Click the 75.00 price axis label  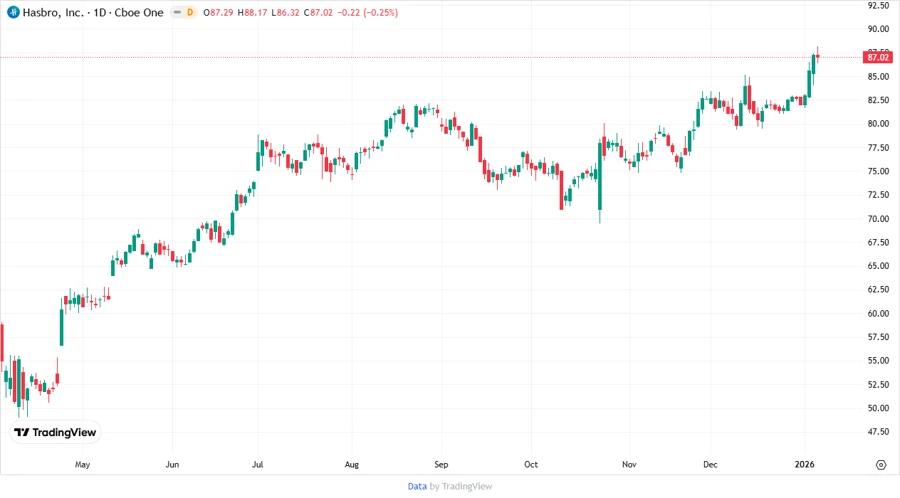878,171
